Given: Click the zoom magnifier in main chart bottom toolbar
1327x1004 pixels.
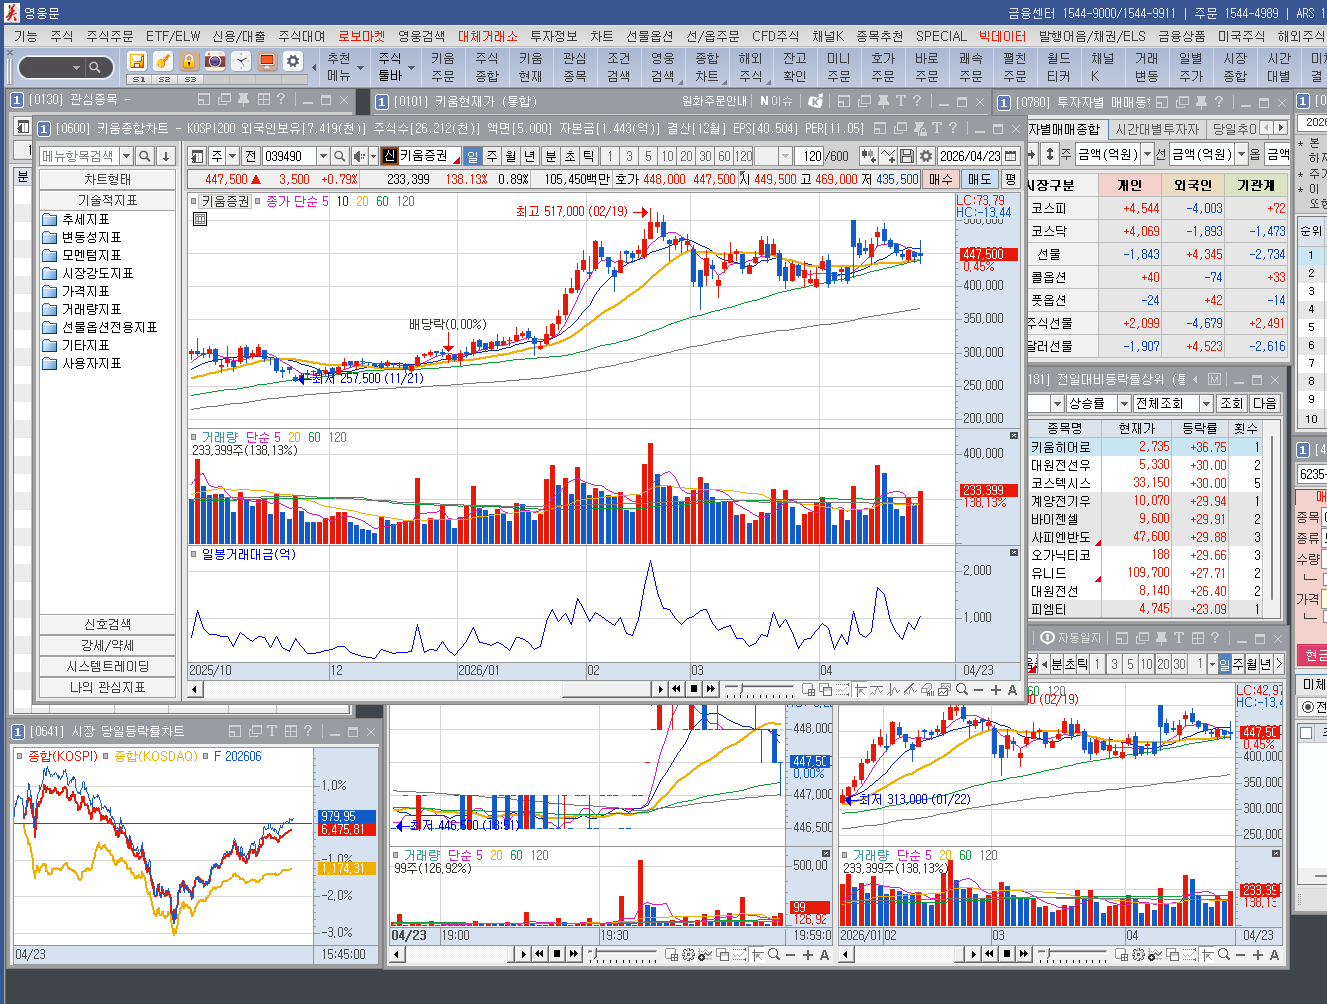Looking at the screenshot, I should [x=962, y=689].
